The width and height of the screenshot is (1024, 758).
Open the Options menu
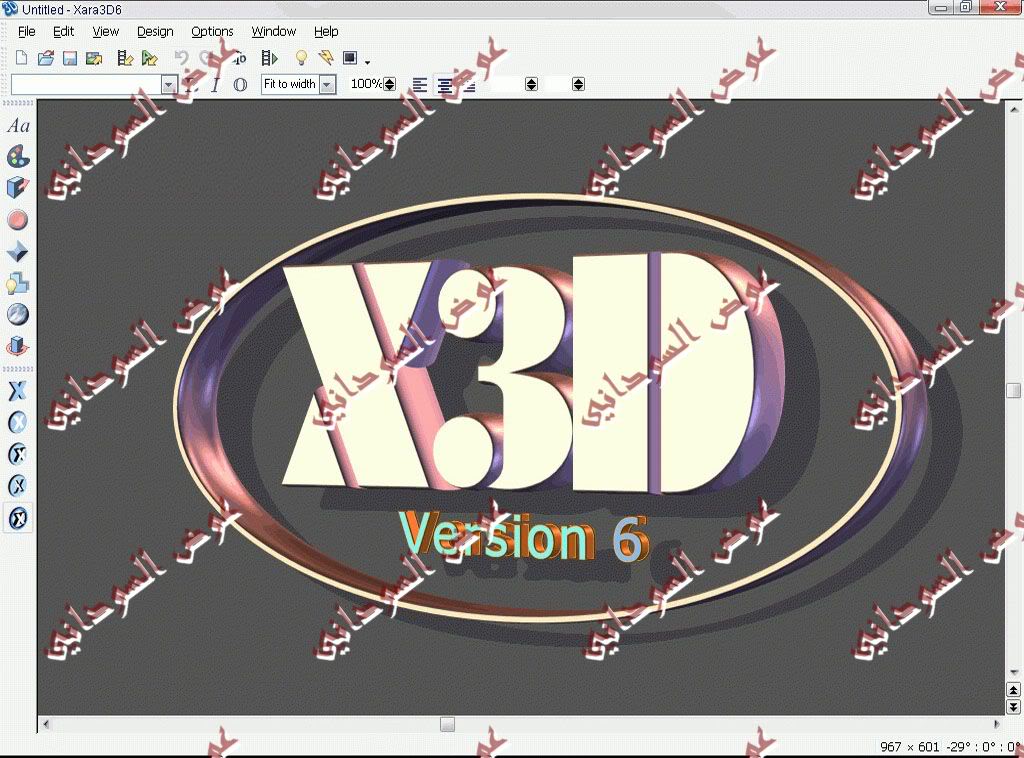pos(212,31)
